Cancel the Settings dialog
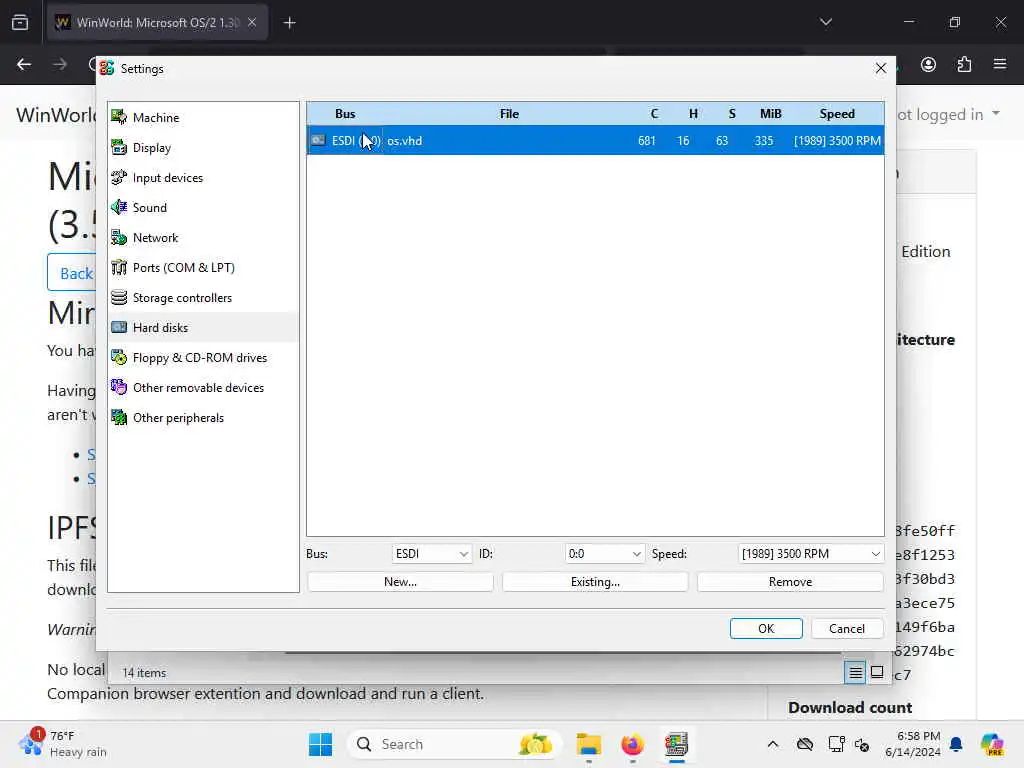 847,628
